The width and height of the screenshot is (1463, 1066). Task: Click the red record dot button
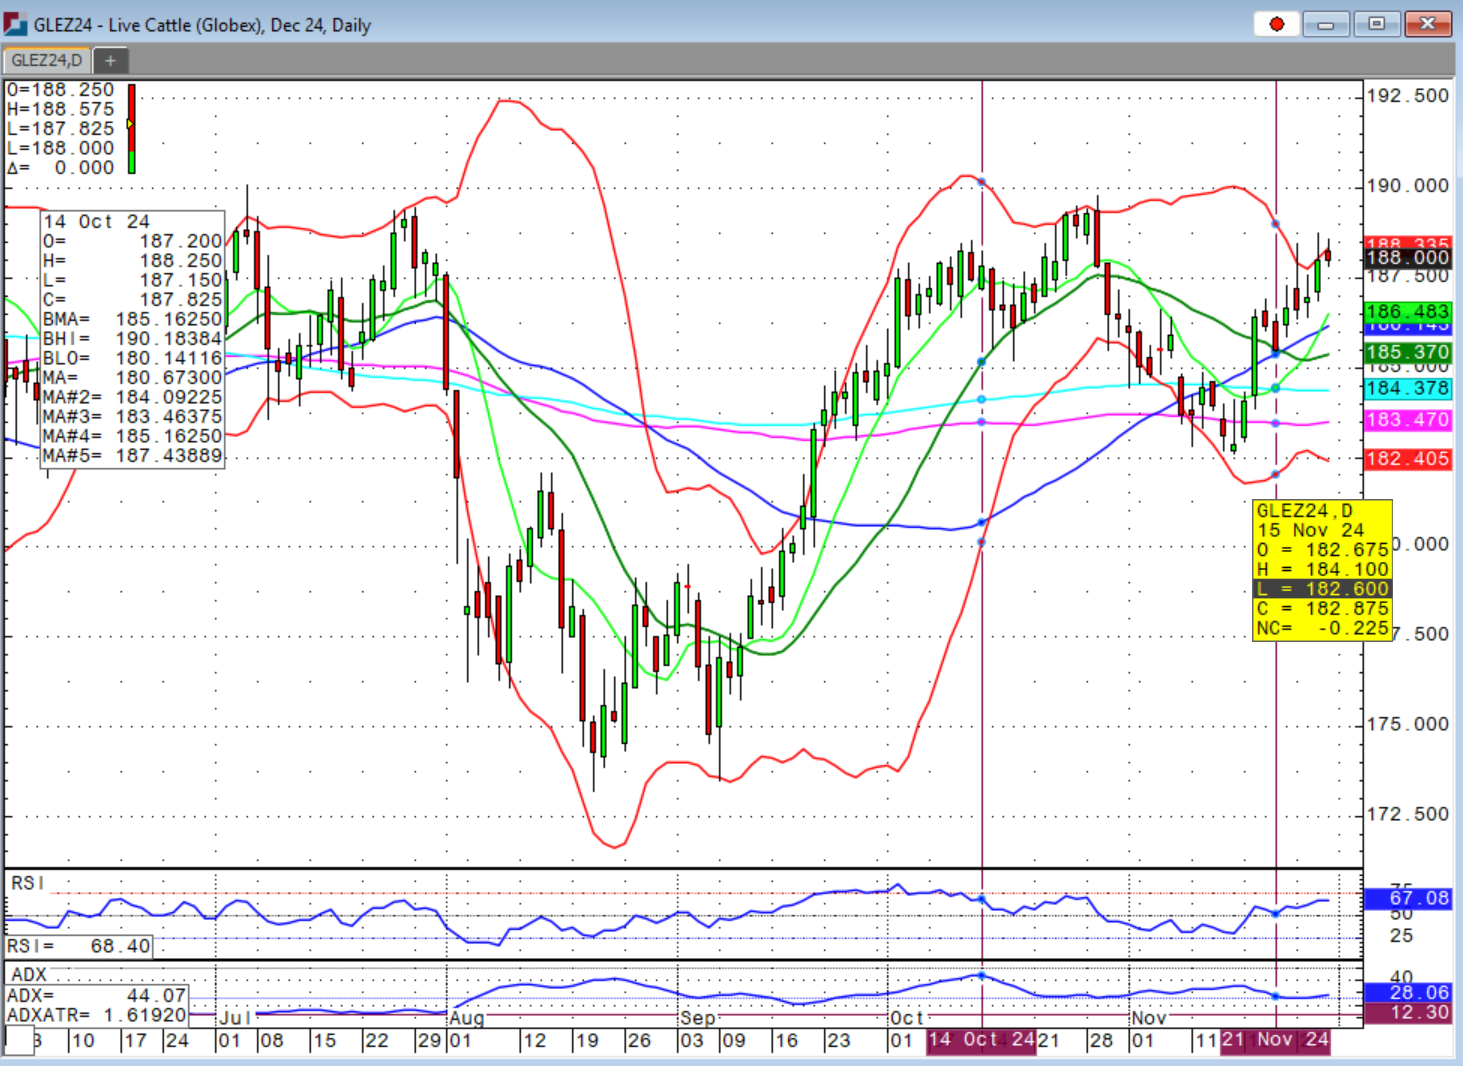[x=1276, y=24]
